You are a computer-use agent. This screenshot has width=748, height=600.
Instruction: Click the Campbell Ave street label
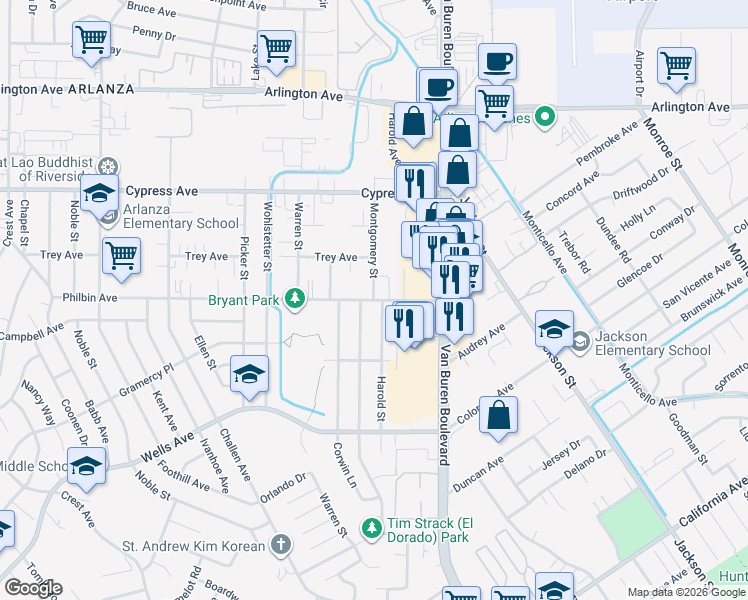click(31, 332)
